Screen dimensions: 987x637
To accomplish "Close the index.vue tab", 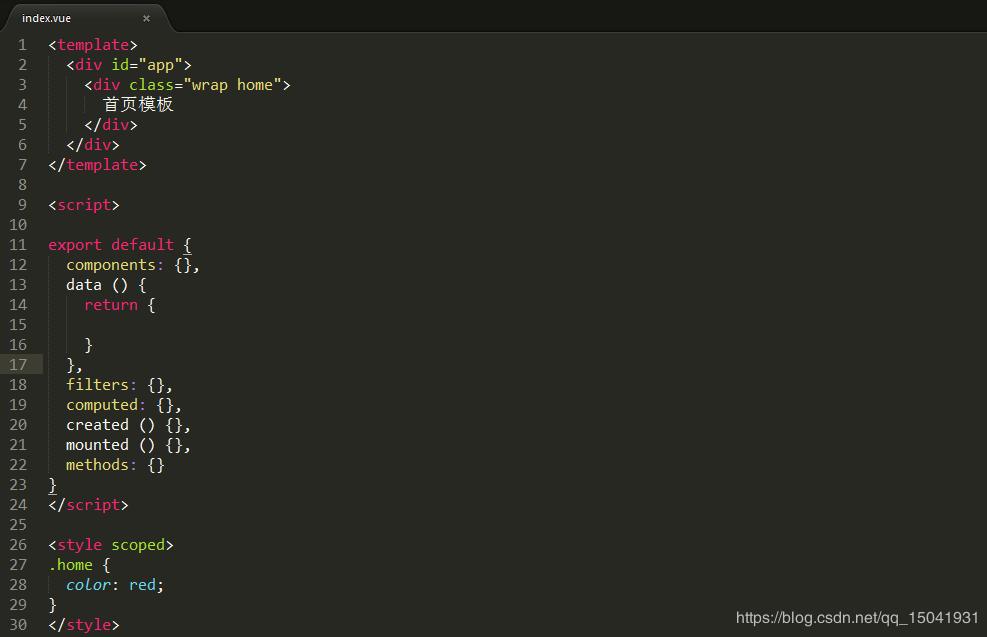I will 146,18.
